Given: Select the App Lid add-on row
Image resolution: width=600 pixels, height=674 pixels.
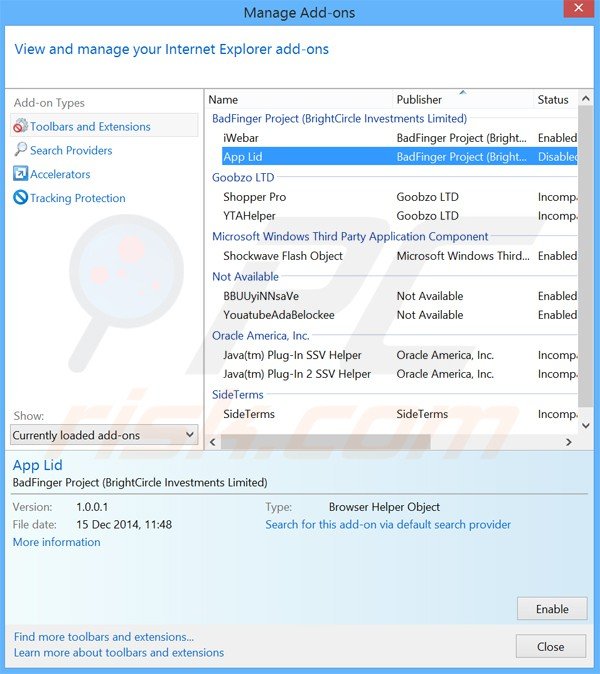Looking at the screenshot, I should coord(399,156).
